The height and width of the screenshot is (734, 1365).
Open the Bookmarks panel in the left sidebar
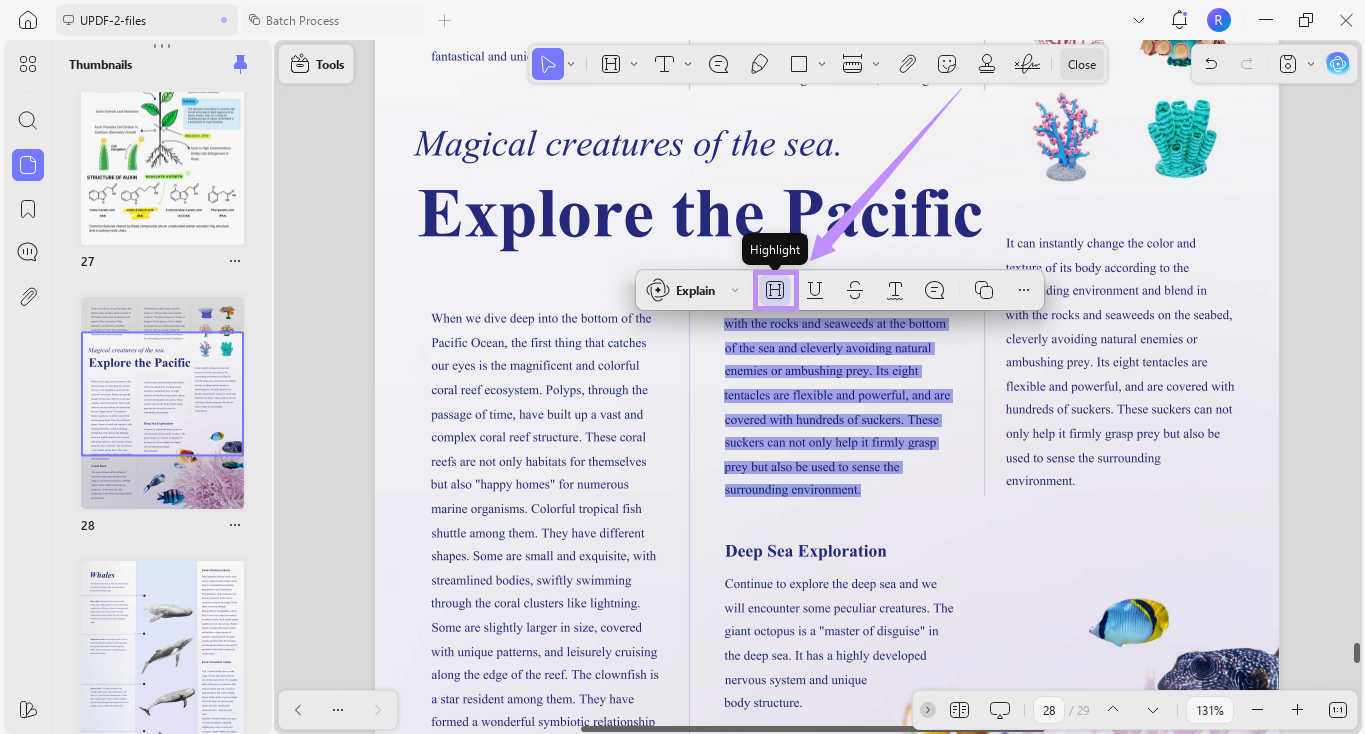(x=28, y=209)
